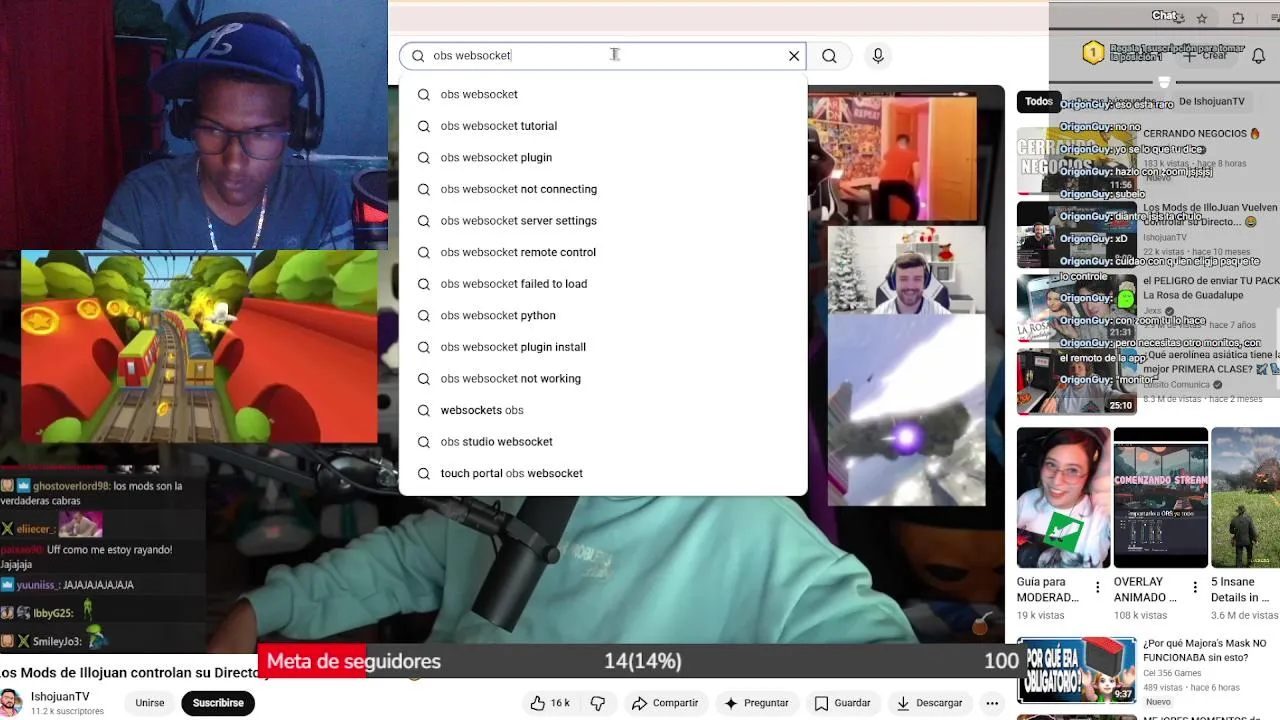
Task: Dislike the video with thumbs down
Action: tap(598, 703)
